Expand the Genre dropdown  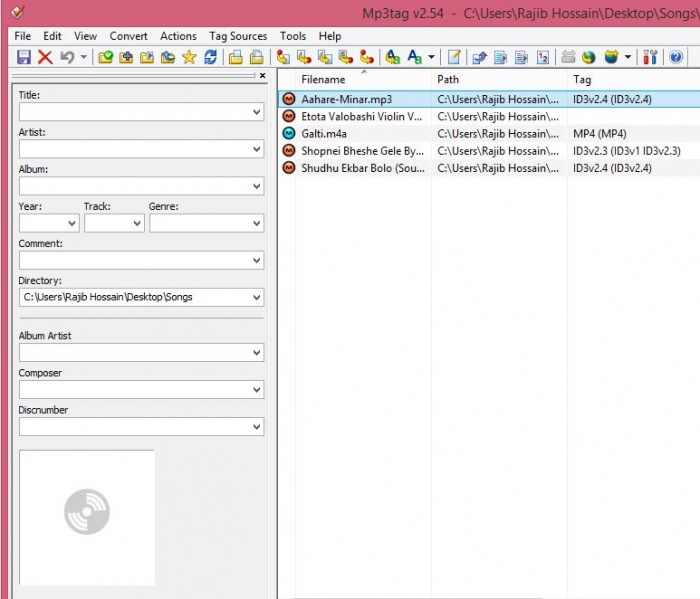coord(257,223)
